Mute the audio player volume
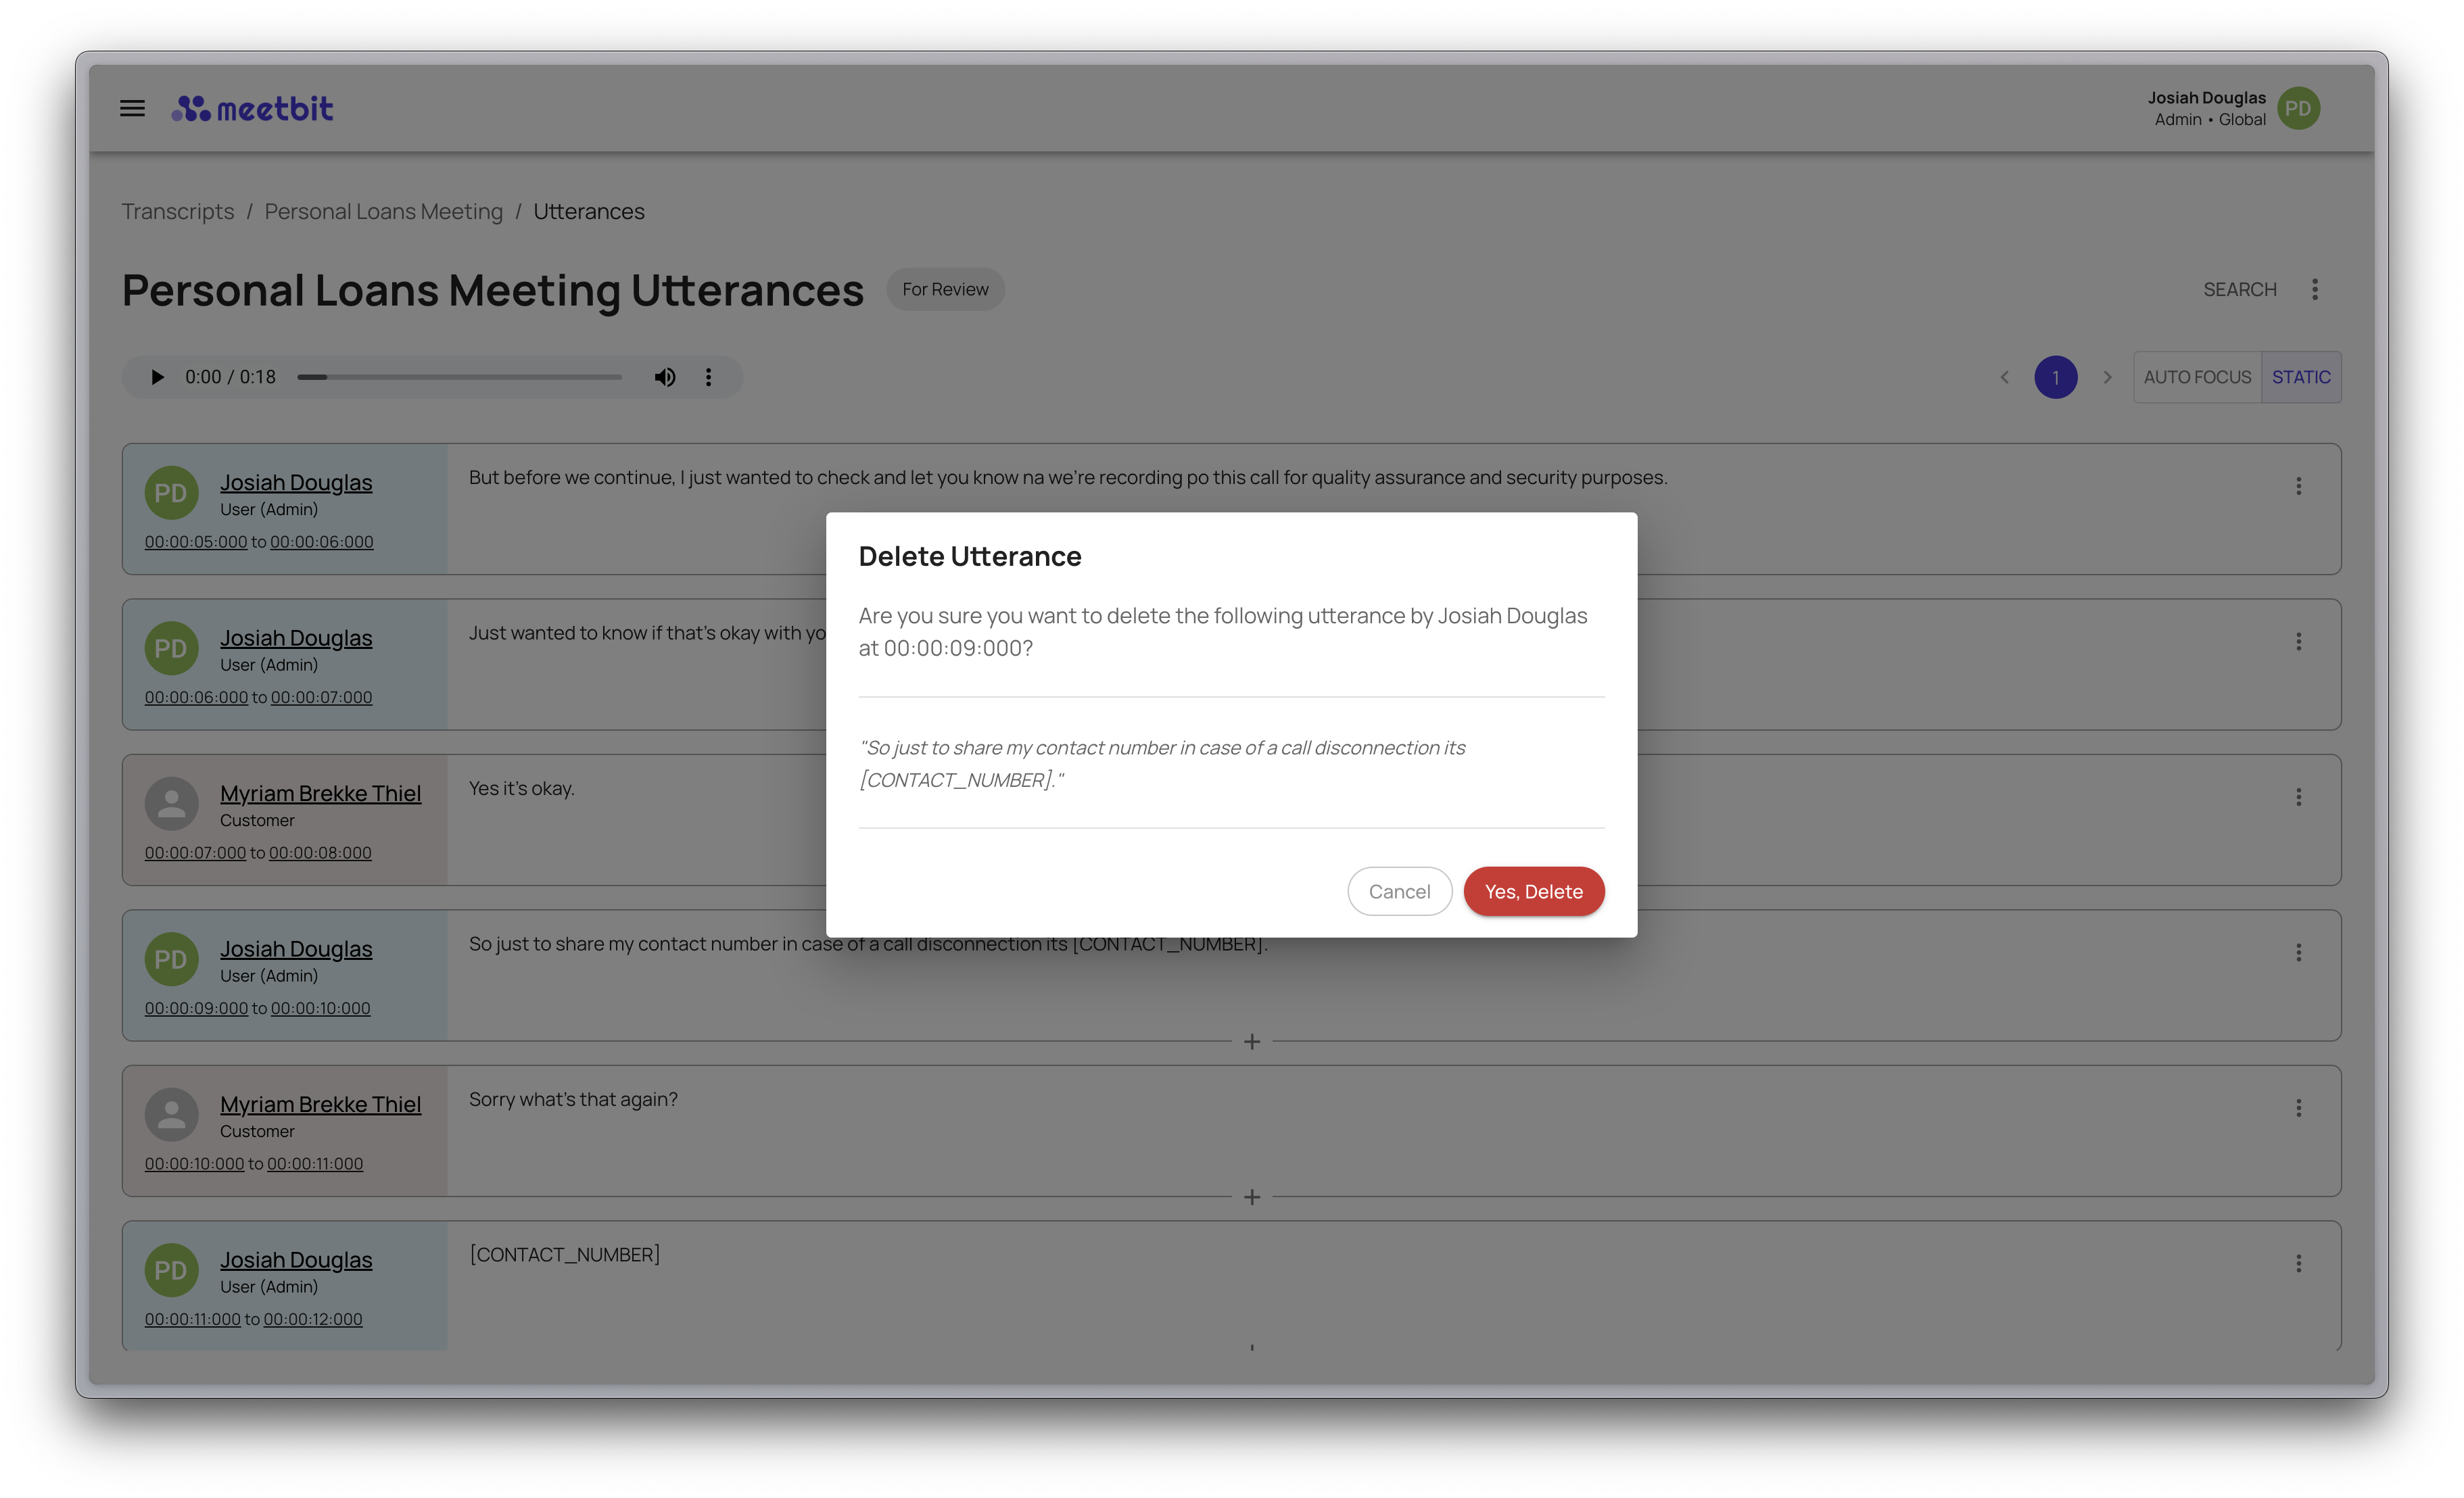 (x=665, y=377)
